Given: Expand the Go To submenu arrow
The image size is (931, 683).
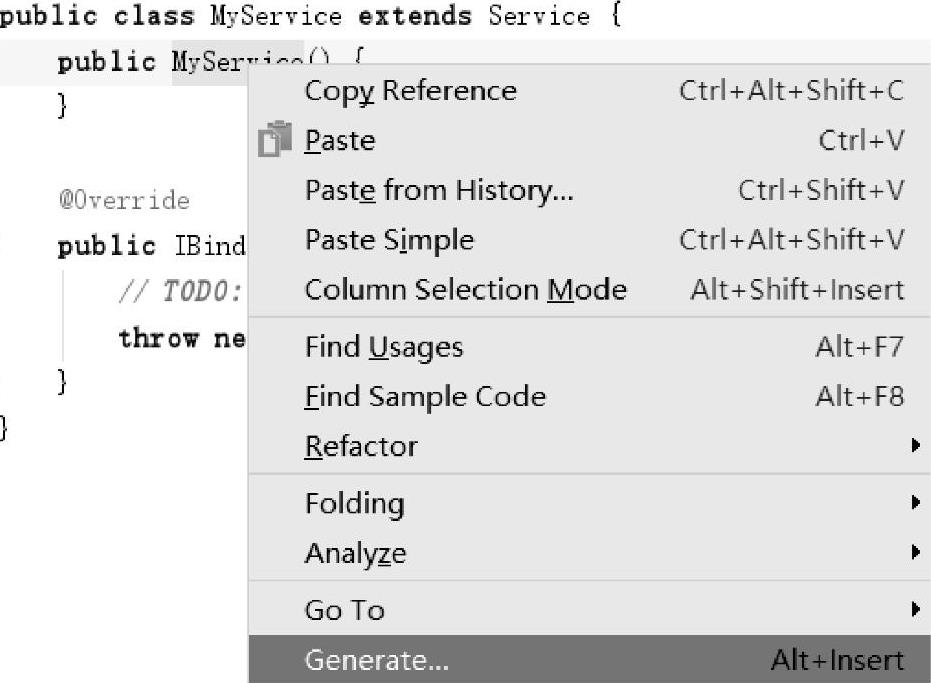Looking at the screenshot, I should (x=915, y=610).
